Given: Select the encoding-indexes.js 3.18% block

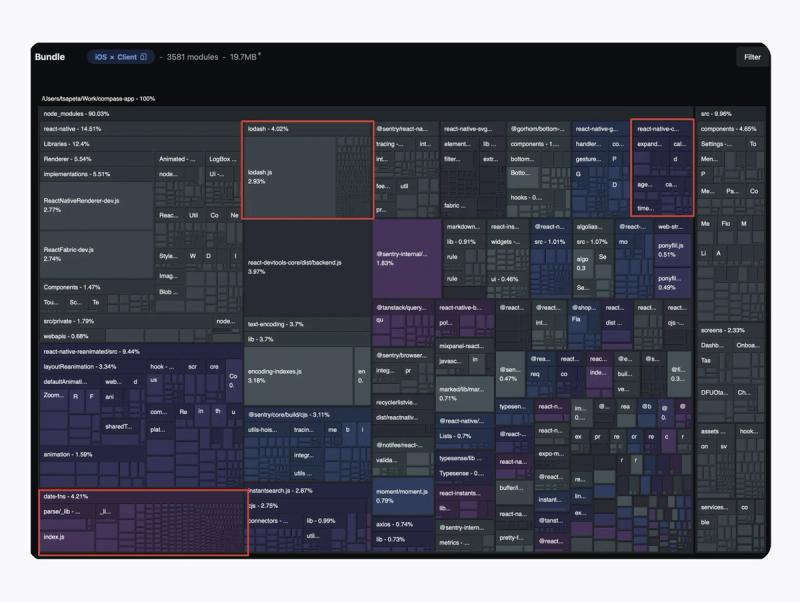Looking at the screenshot, I should [x=298, y=376].
